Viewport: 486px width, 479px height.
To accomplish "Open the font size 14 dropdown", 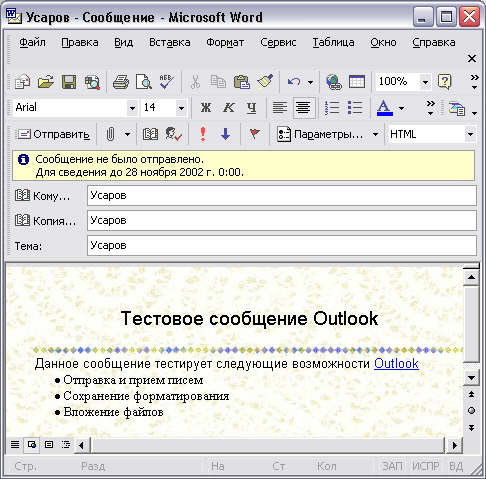I will tap(181, 108).
